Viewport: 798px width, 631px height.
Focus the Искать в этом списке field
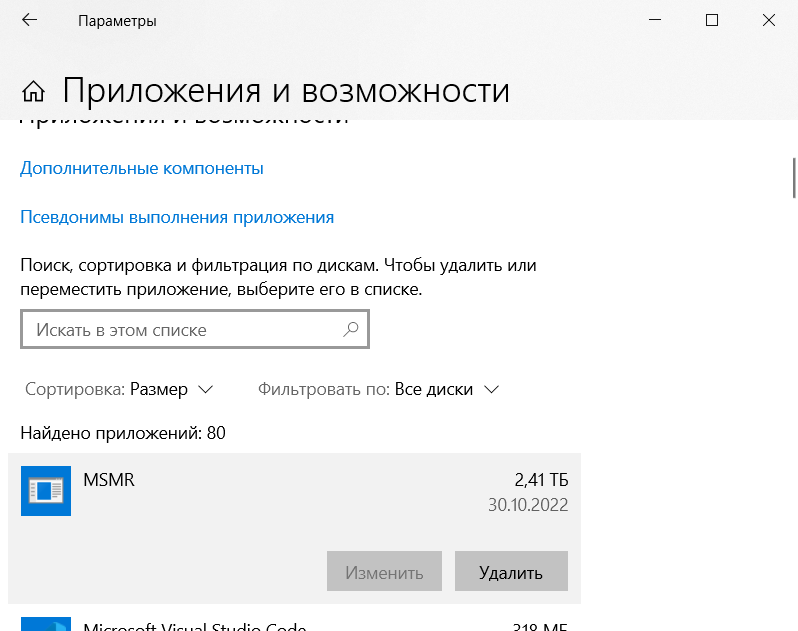(195, 329)
